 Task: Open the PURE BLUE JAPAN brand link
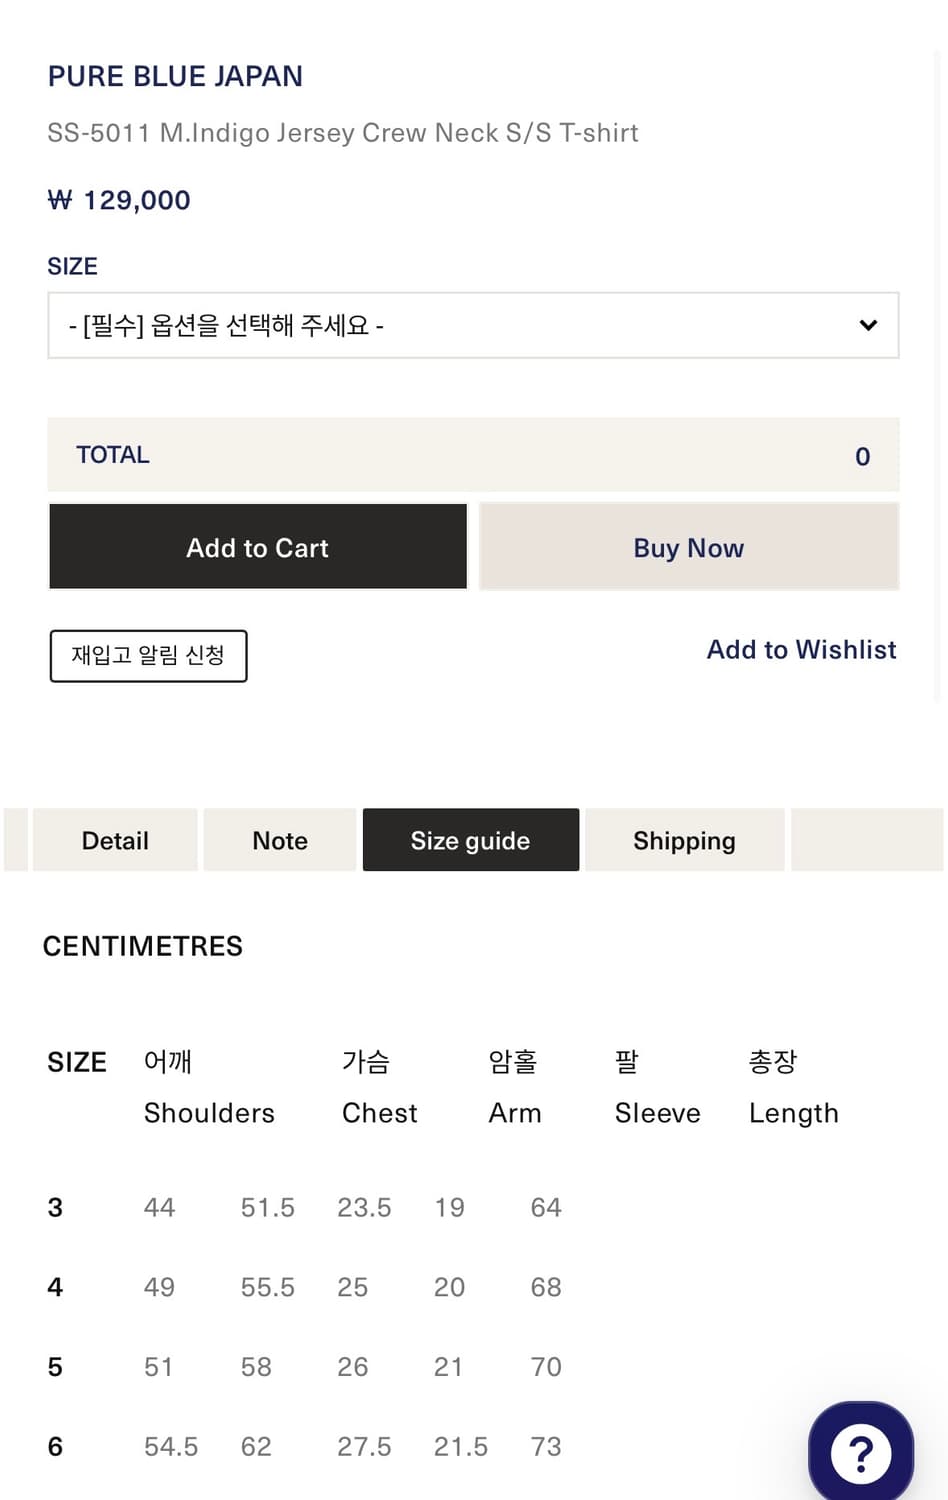175,76
